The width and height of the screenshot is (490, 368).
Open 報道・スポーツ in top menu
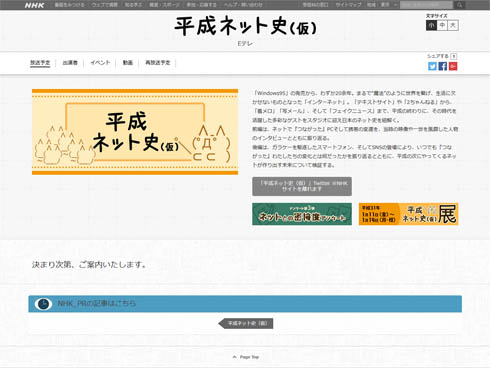click(164, 5)
